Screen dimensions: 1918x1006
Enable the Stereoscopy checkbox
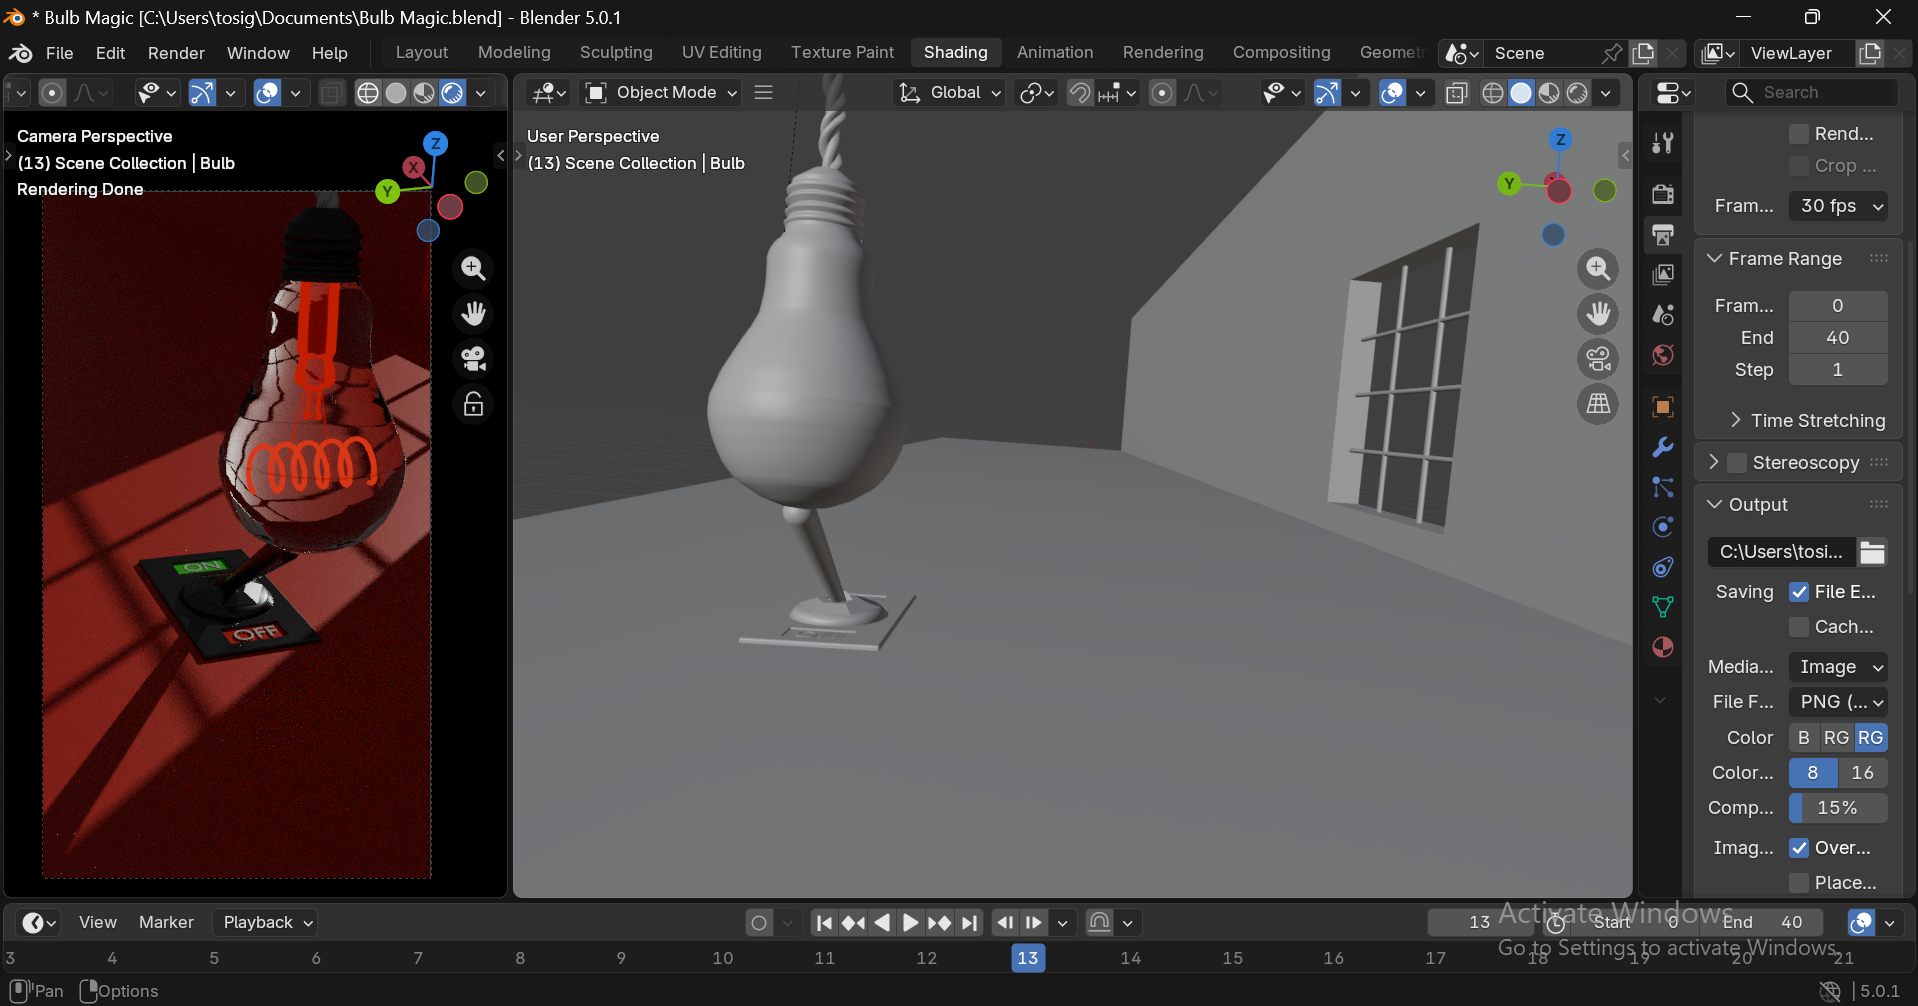[x=1737, y=463]
